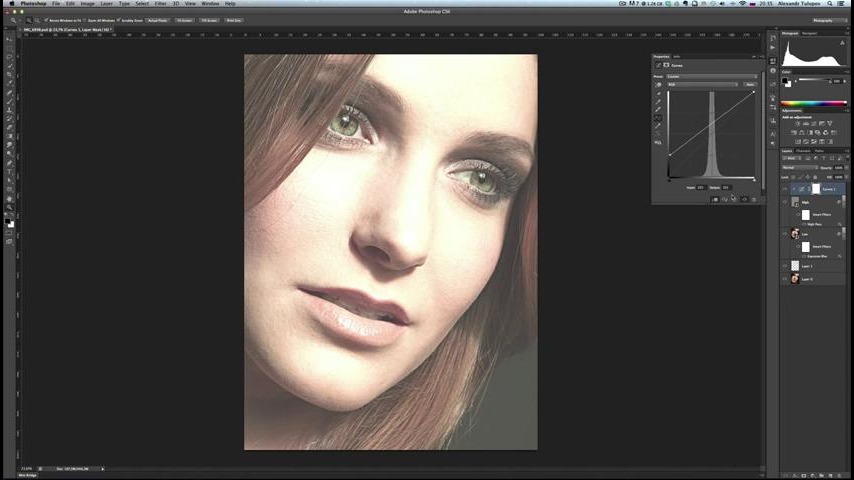This screenshot has height=480, width=854.
Task: Toggle Scrubby Zoom checkbox
Action: [119, 20]
